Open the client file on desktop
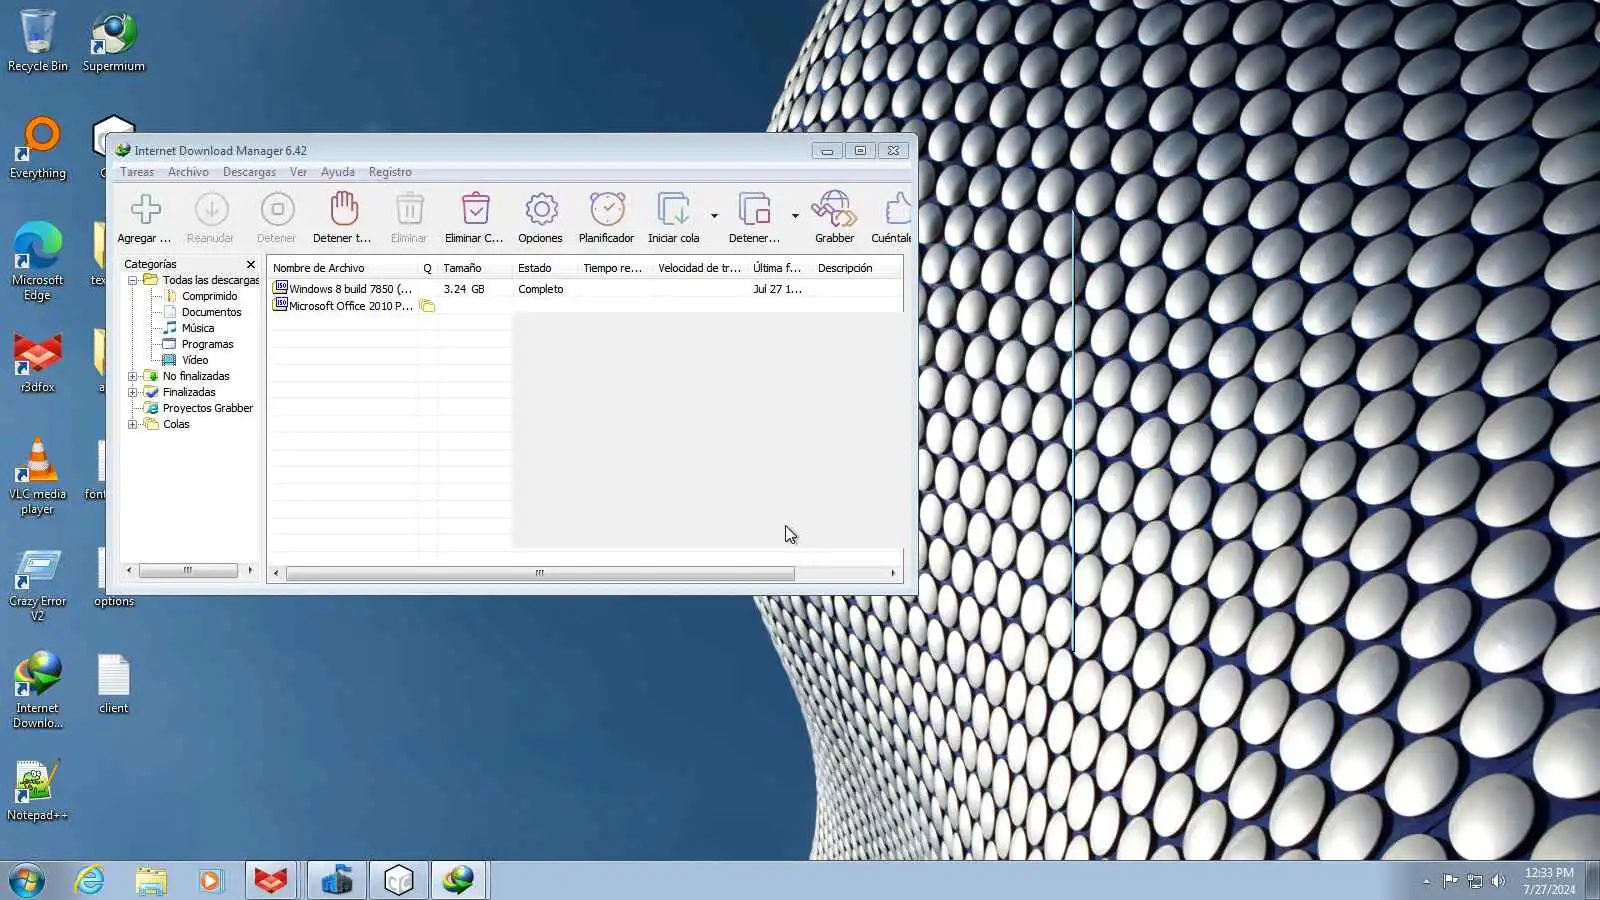Viewport: 1600px width, 900px height. tap(113, 684)
